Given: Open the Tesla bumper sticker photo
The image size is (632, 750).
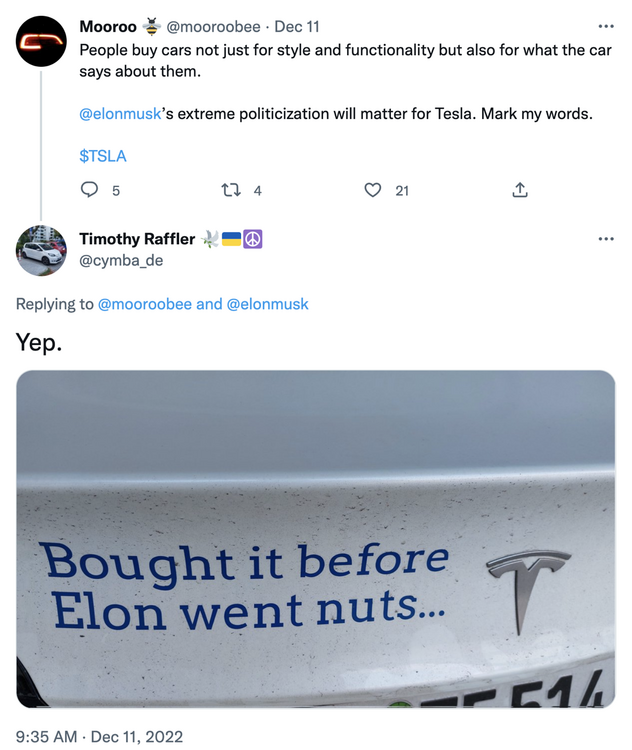Looking at the screenshot, I should (x=316, y=538).
